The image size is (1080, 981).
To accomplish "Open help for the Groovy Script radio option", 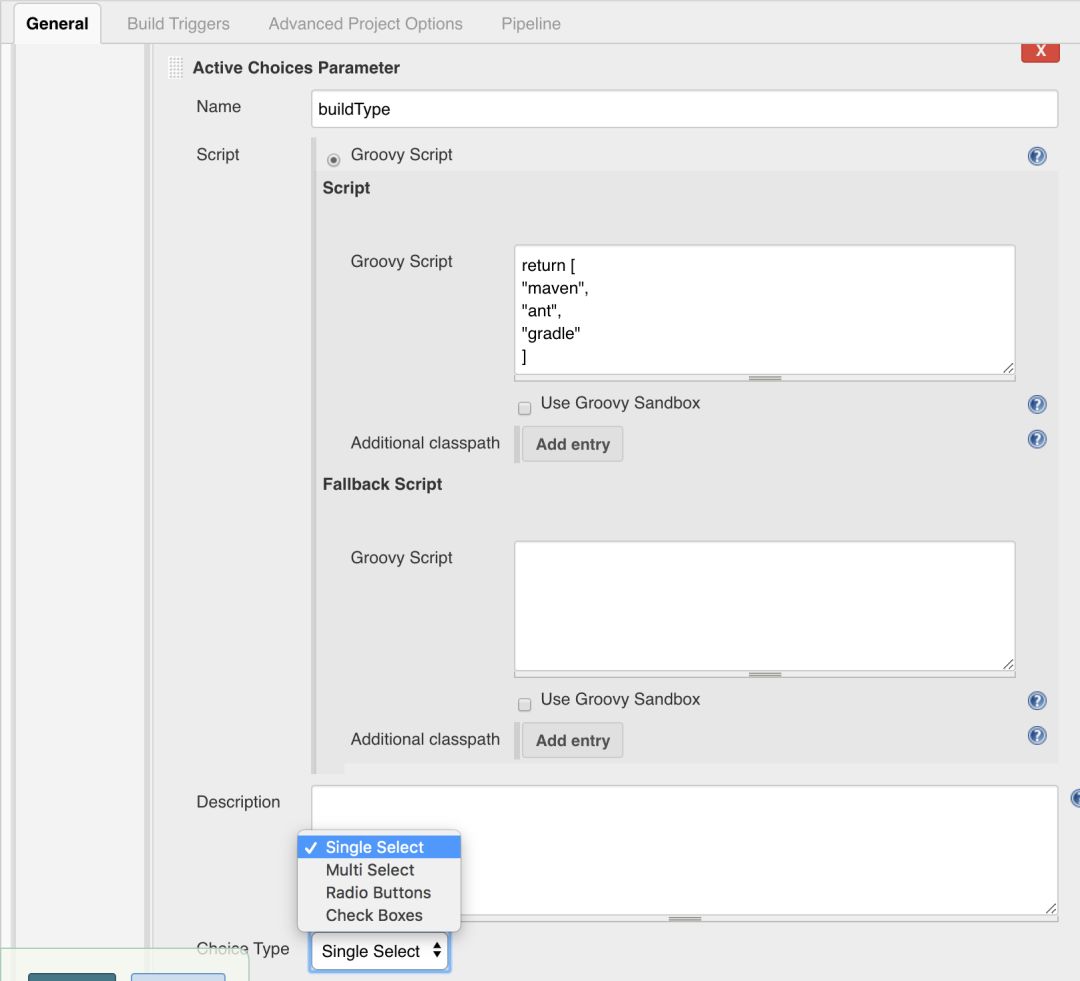I will point(1037,156).
